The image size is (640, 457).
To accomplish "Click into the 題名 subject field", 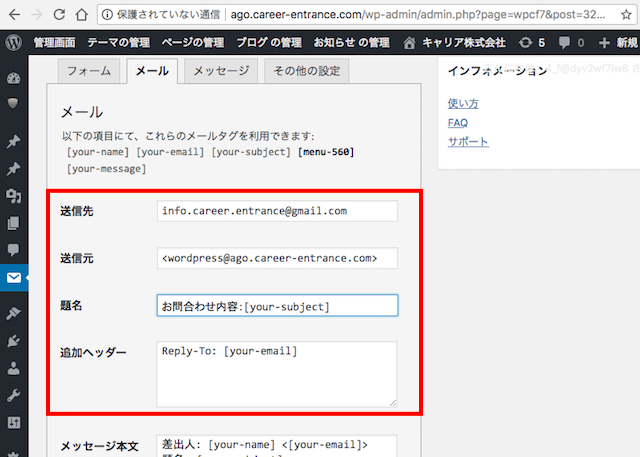I will (x=277, y=306).
